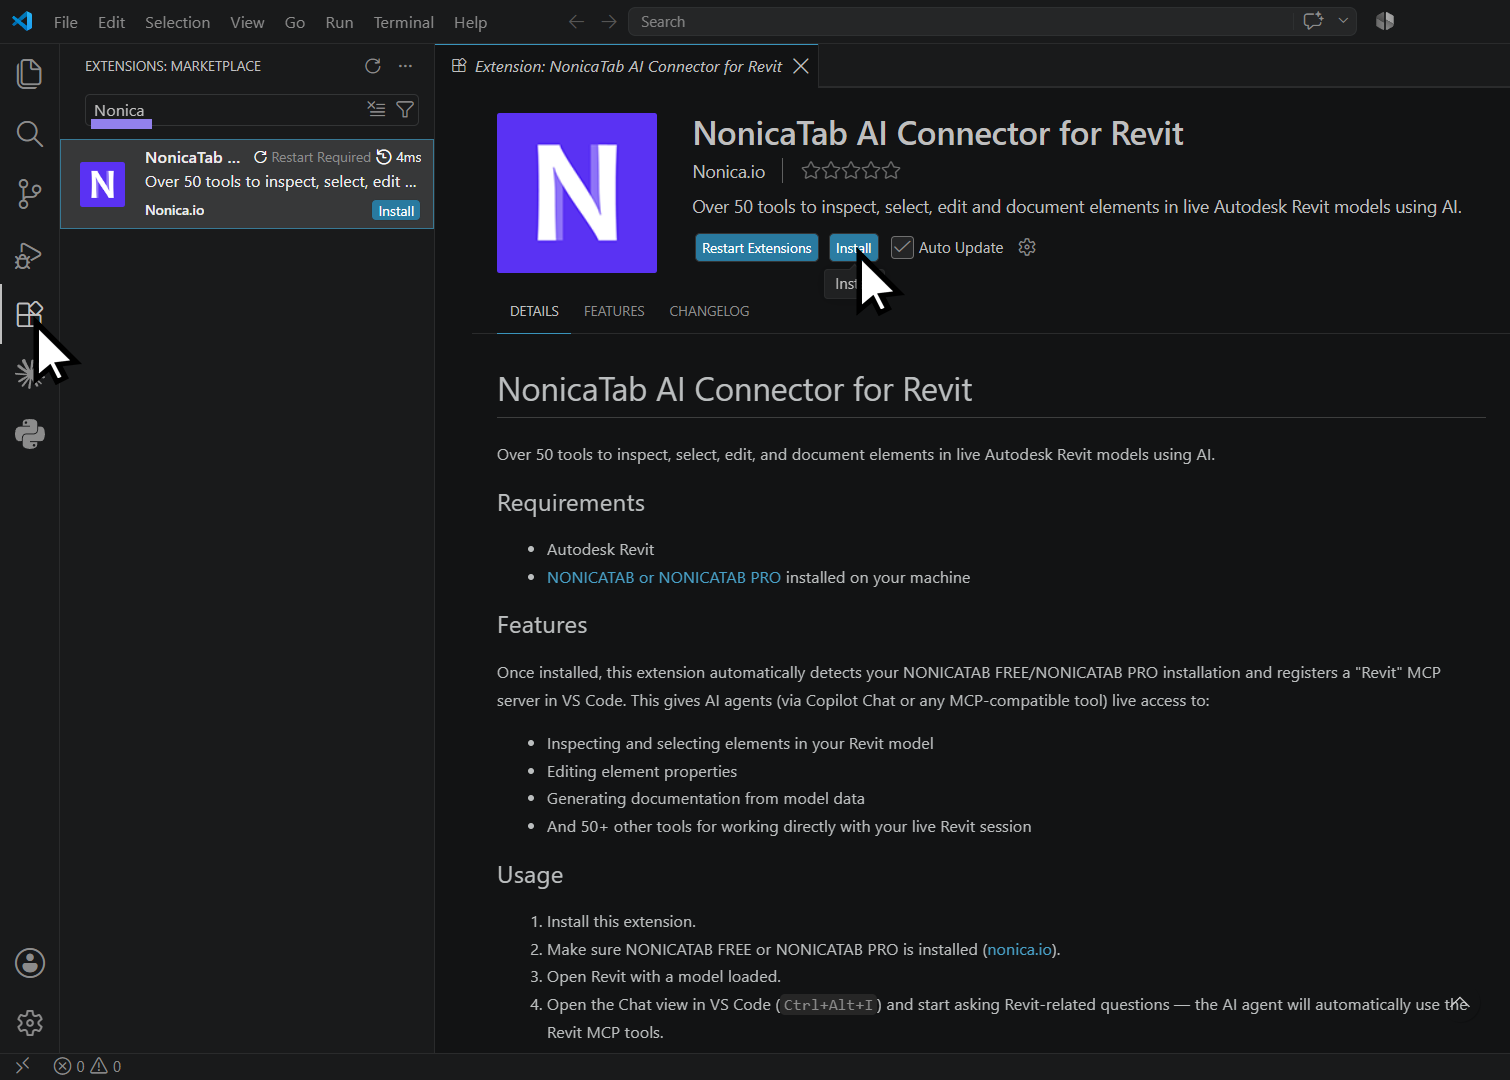Open the Run and Debug view
Screen dimensions: 1510x1080
(x=30, y=255)
